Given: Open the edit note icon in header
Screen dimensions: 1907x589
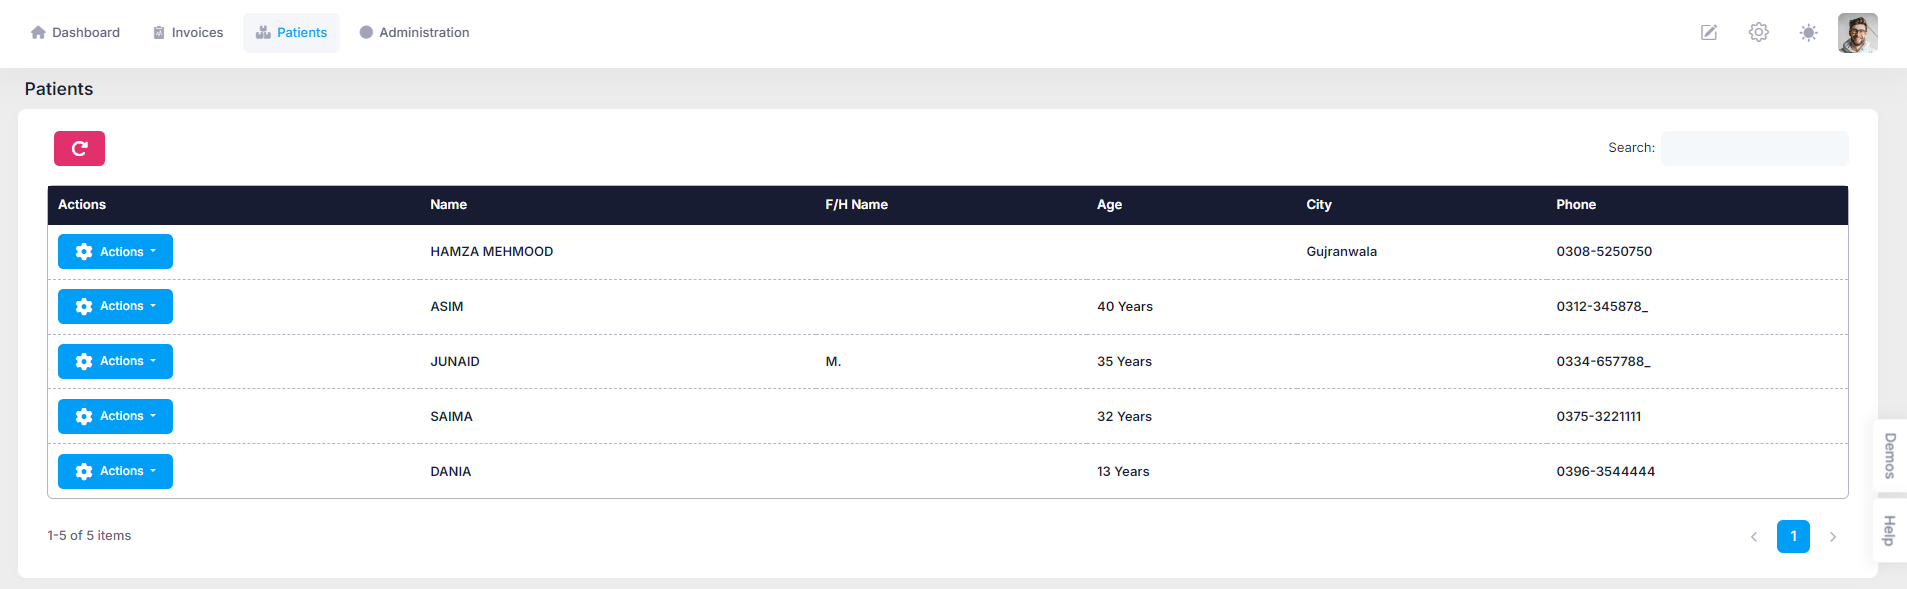Looking at the screenshot, I should 1709,33.
